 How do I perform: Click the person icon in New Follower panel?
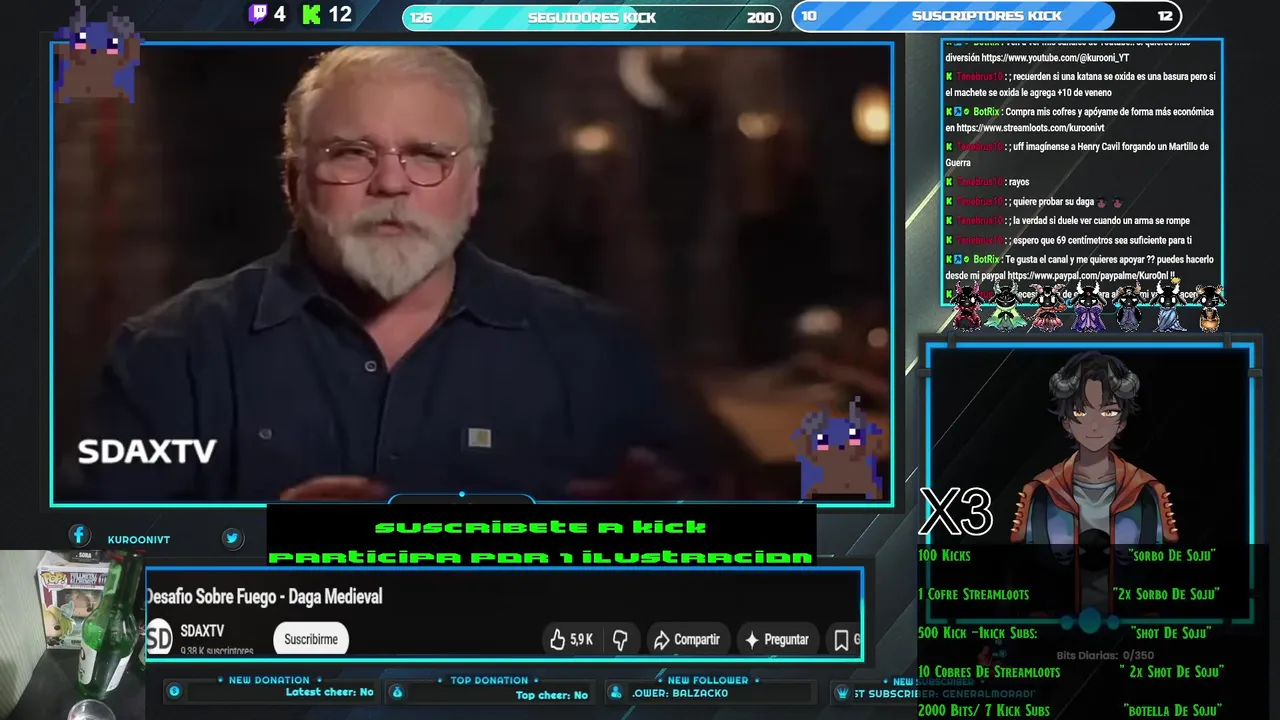pyautogui.click(x=615, y=691)
